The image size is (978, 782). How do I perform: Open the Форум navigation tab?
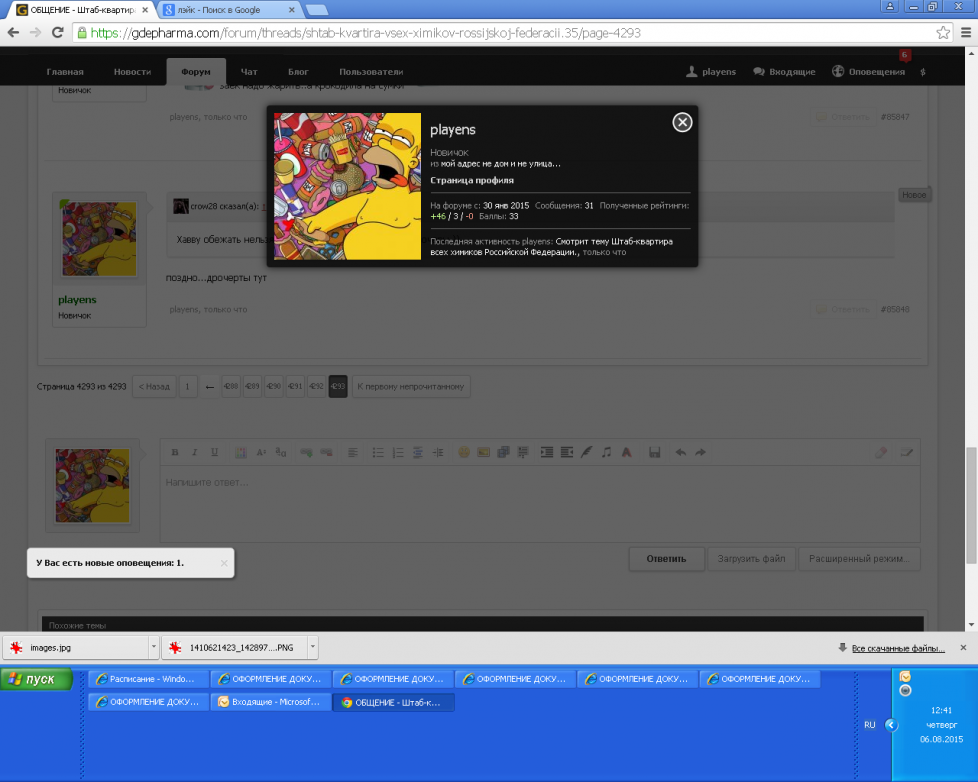click(x=196, y=72)
